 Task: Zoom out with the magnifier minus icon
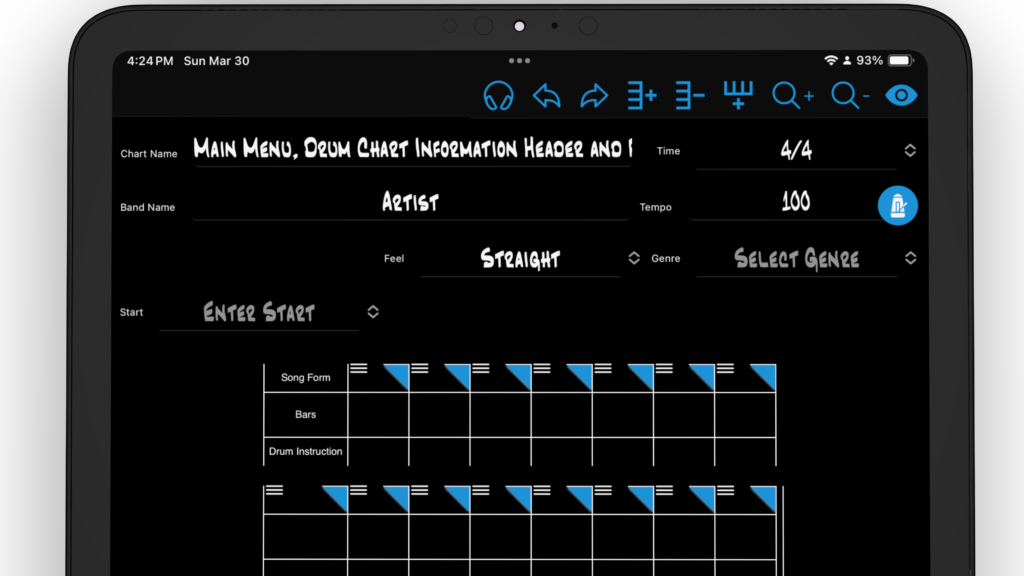click(850, 96)
